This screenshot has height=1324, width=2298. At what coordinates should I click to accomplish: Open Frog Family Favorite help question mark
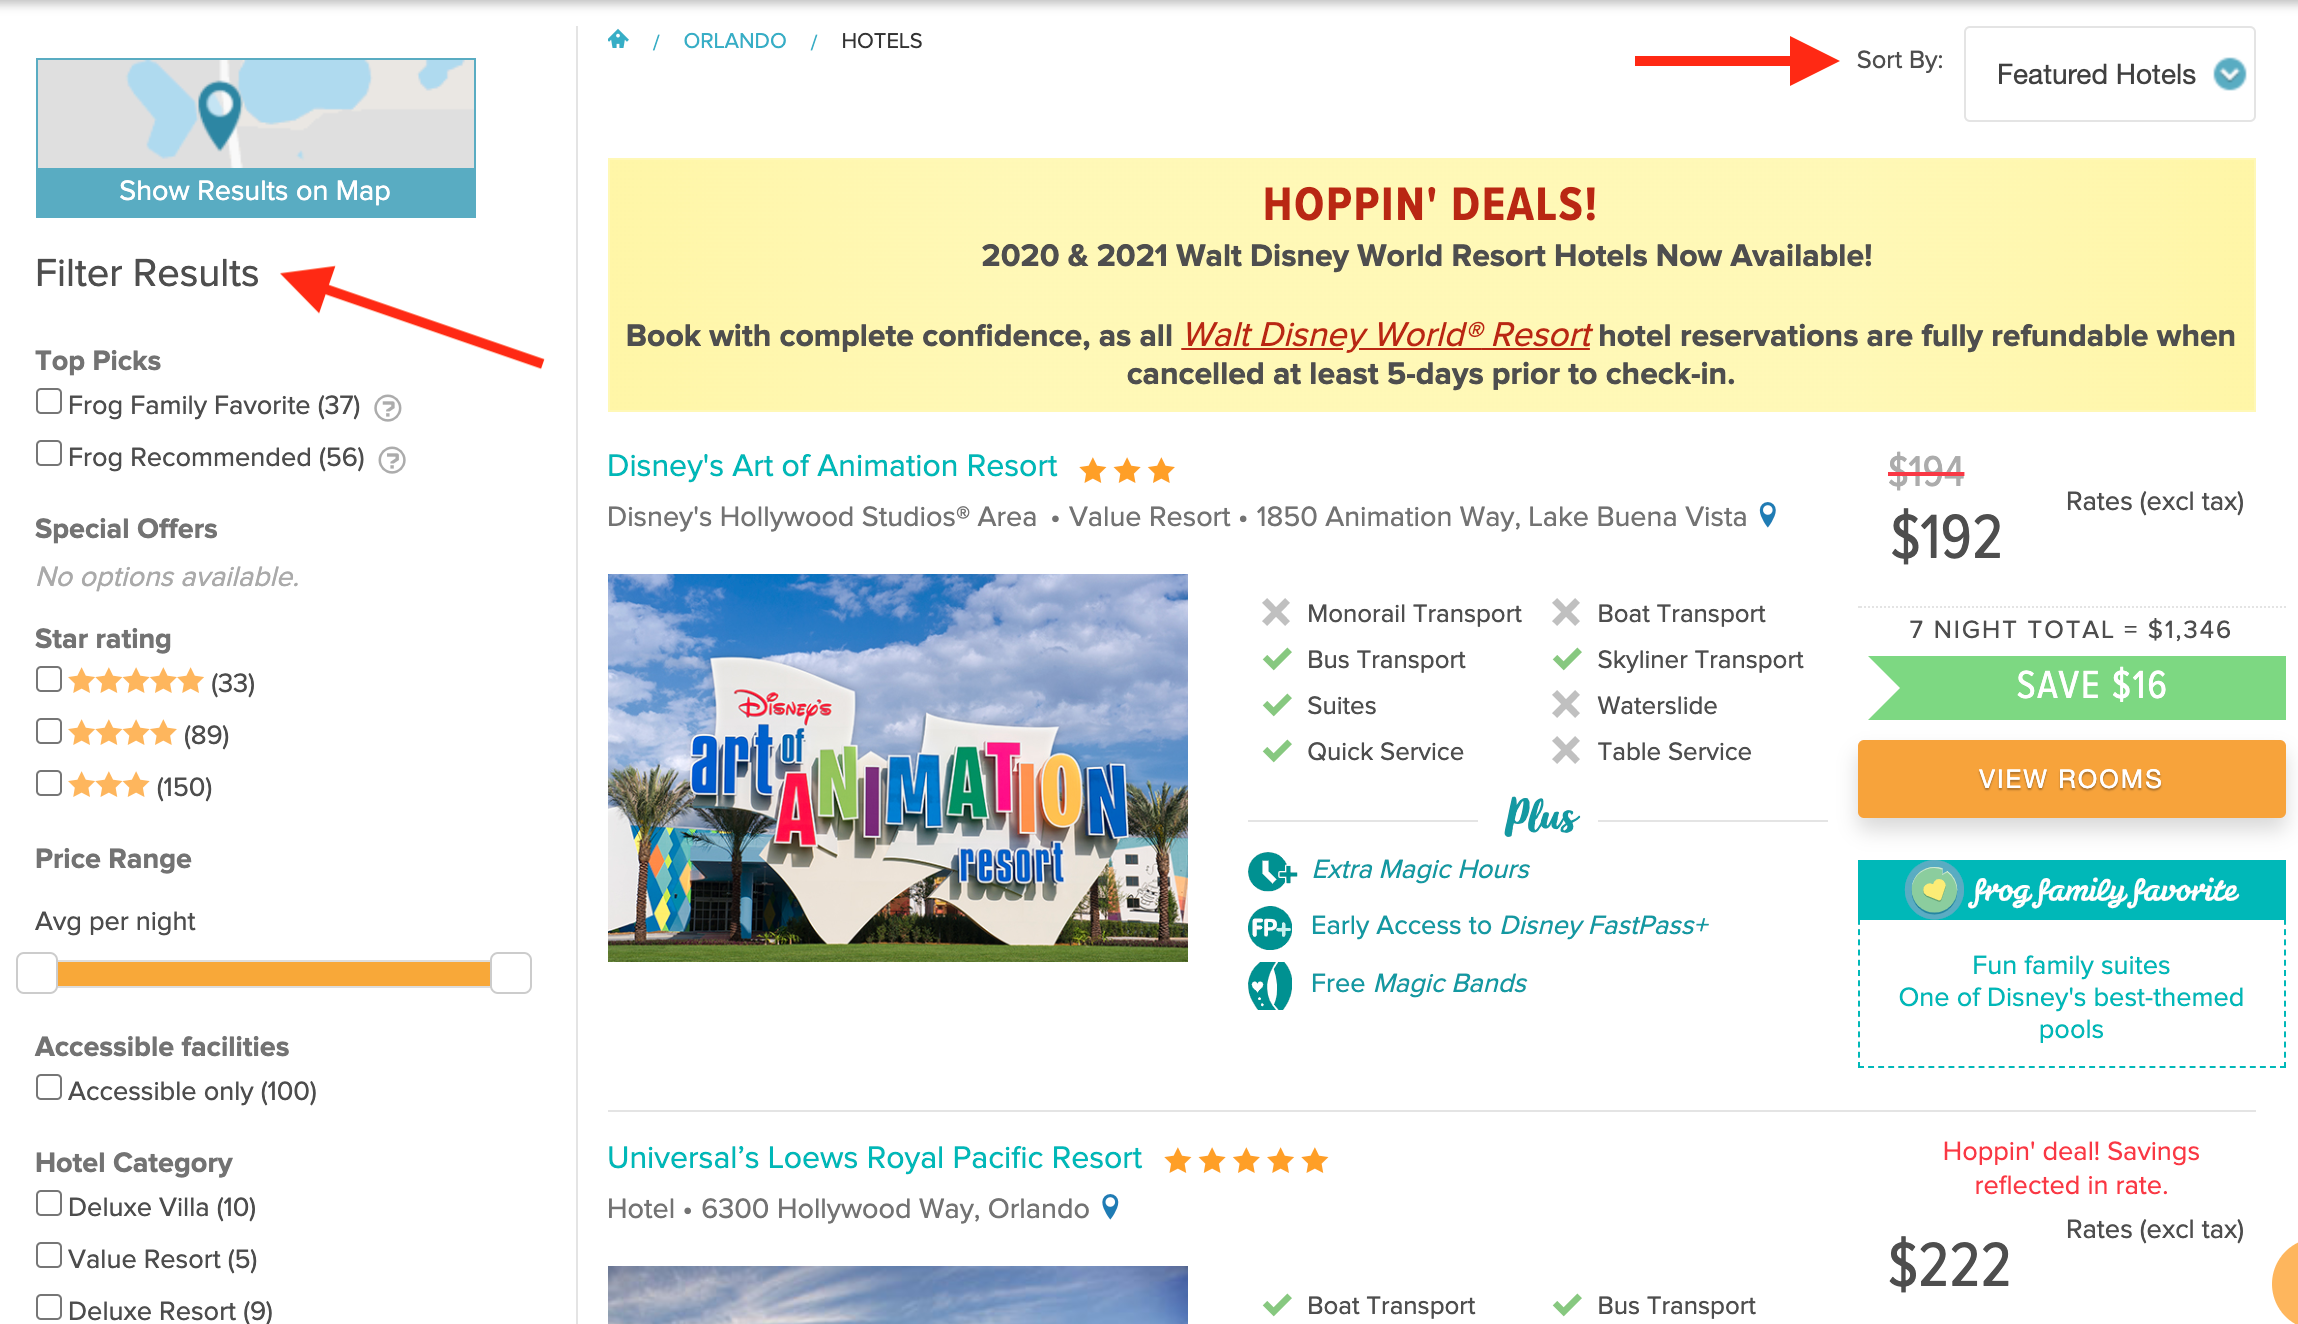(388, 408)
